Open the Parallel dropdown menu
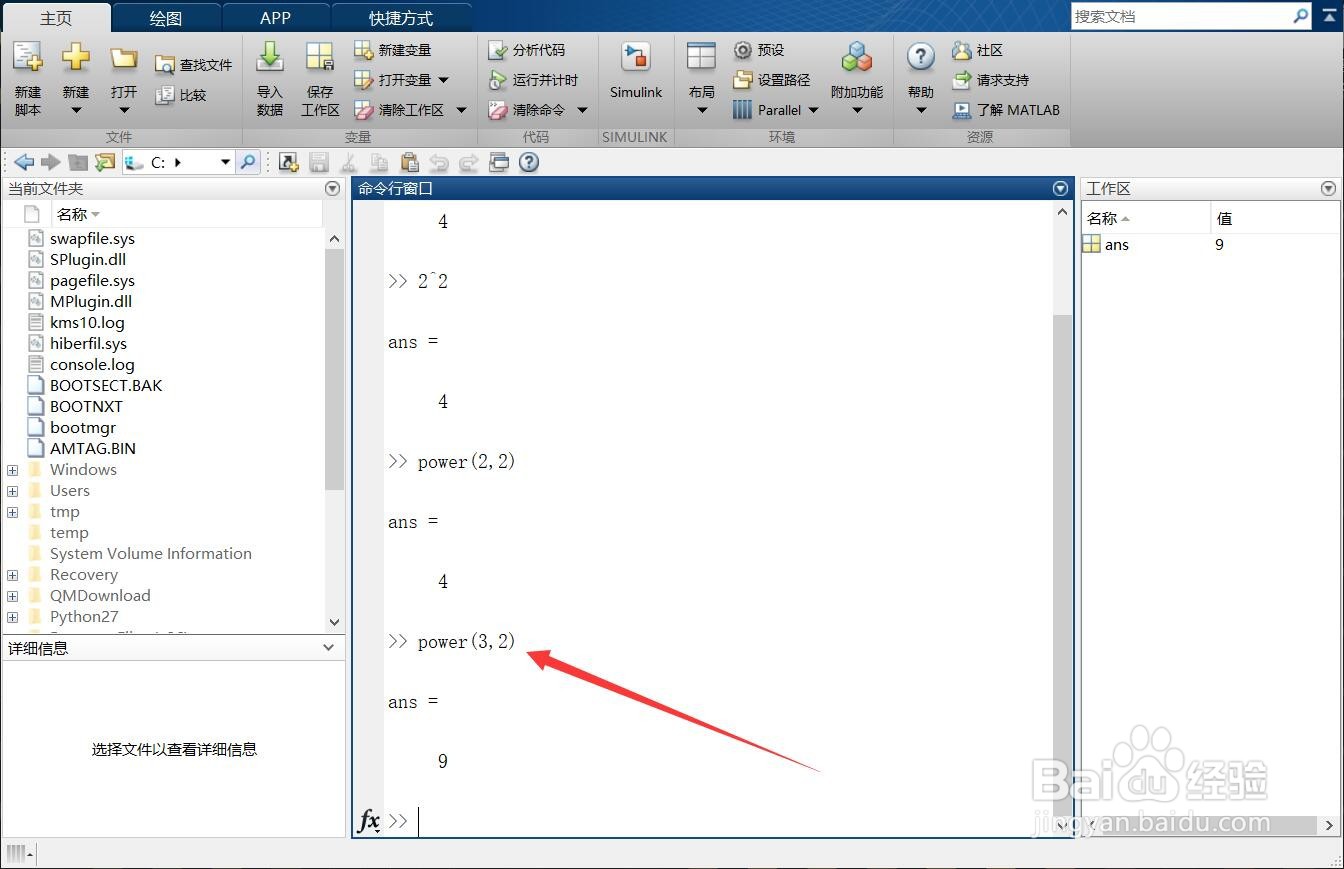The height and width of the screenshot is (869, 1344). coord(813,110)
